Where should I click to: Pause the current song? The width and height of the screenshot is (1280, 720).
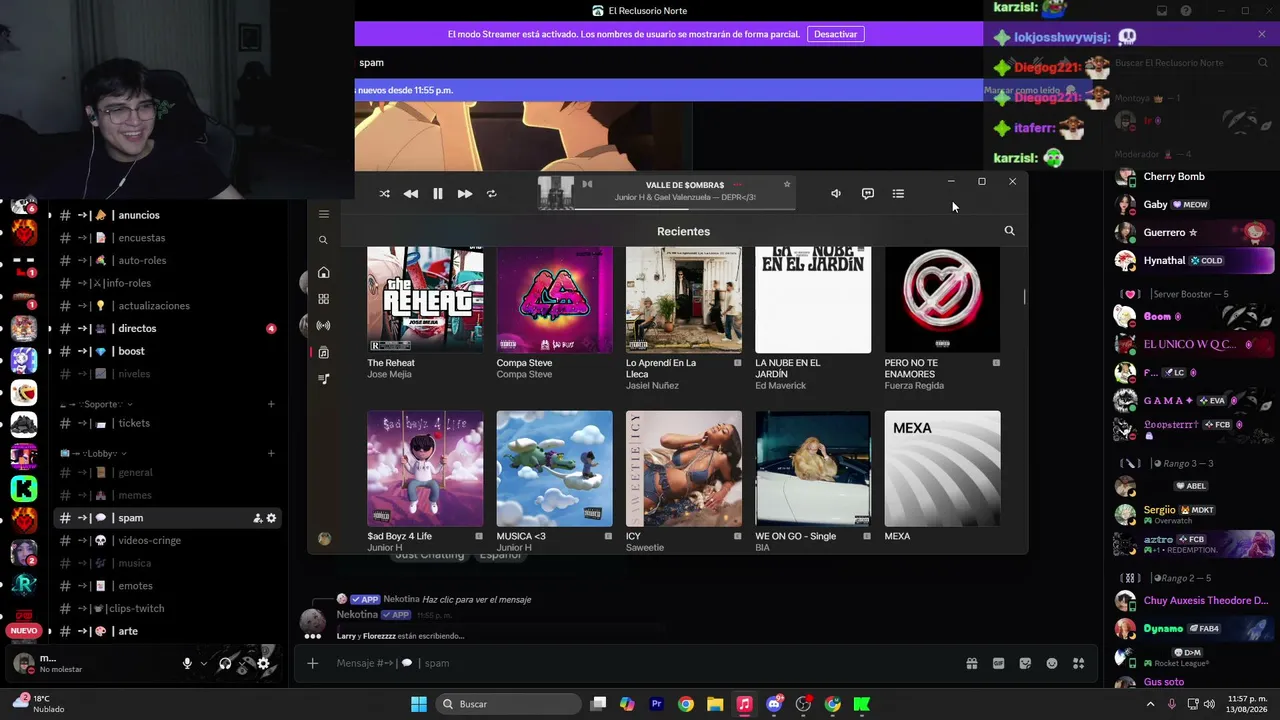pos(438,194)
